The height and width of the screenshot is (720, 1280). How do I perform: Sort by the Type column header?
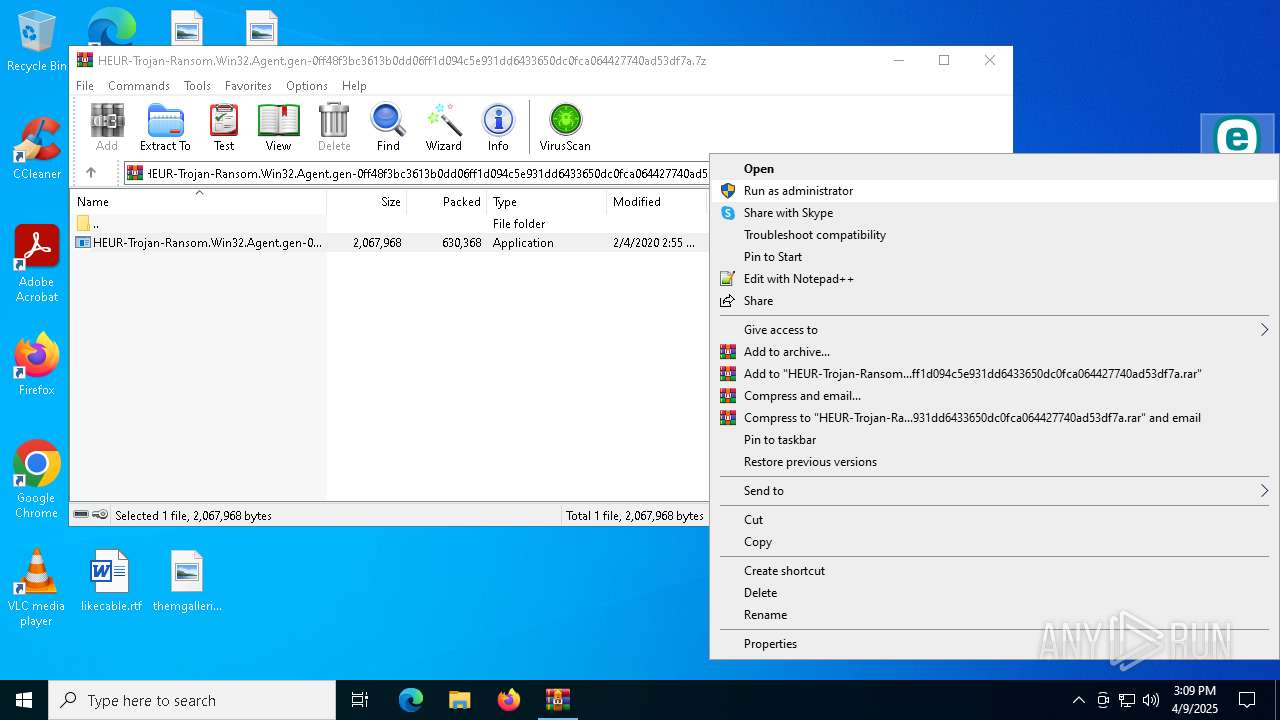pos(547,202)
